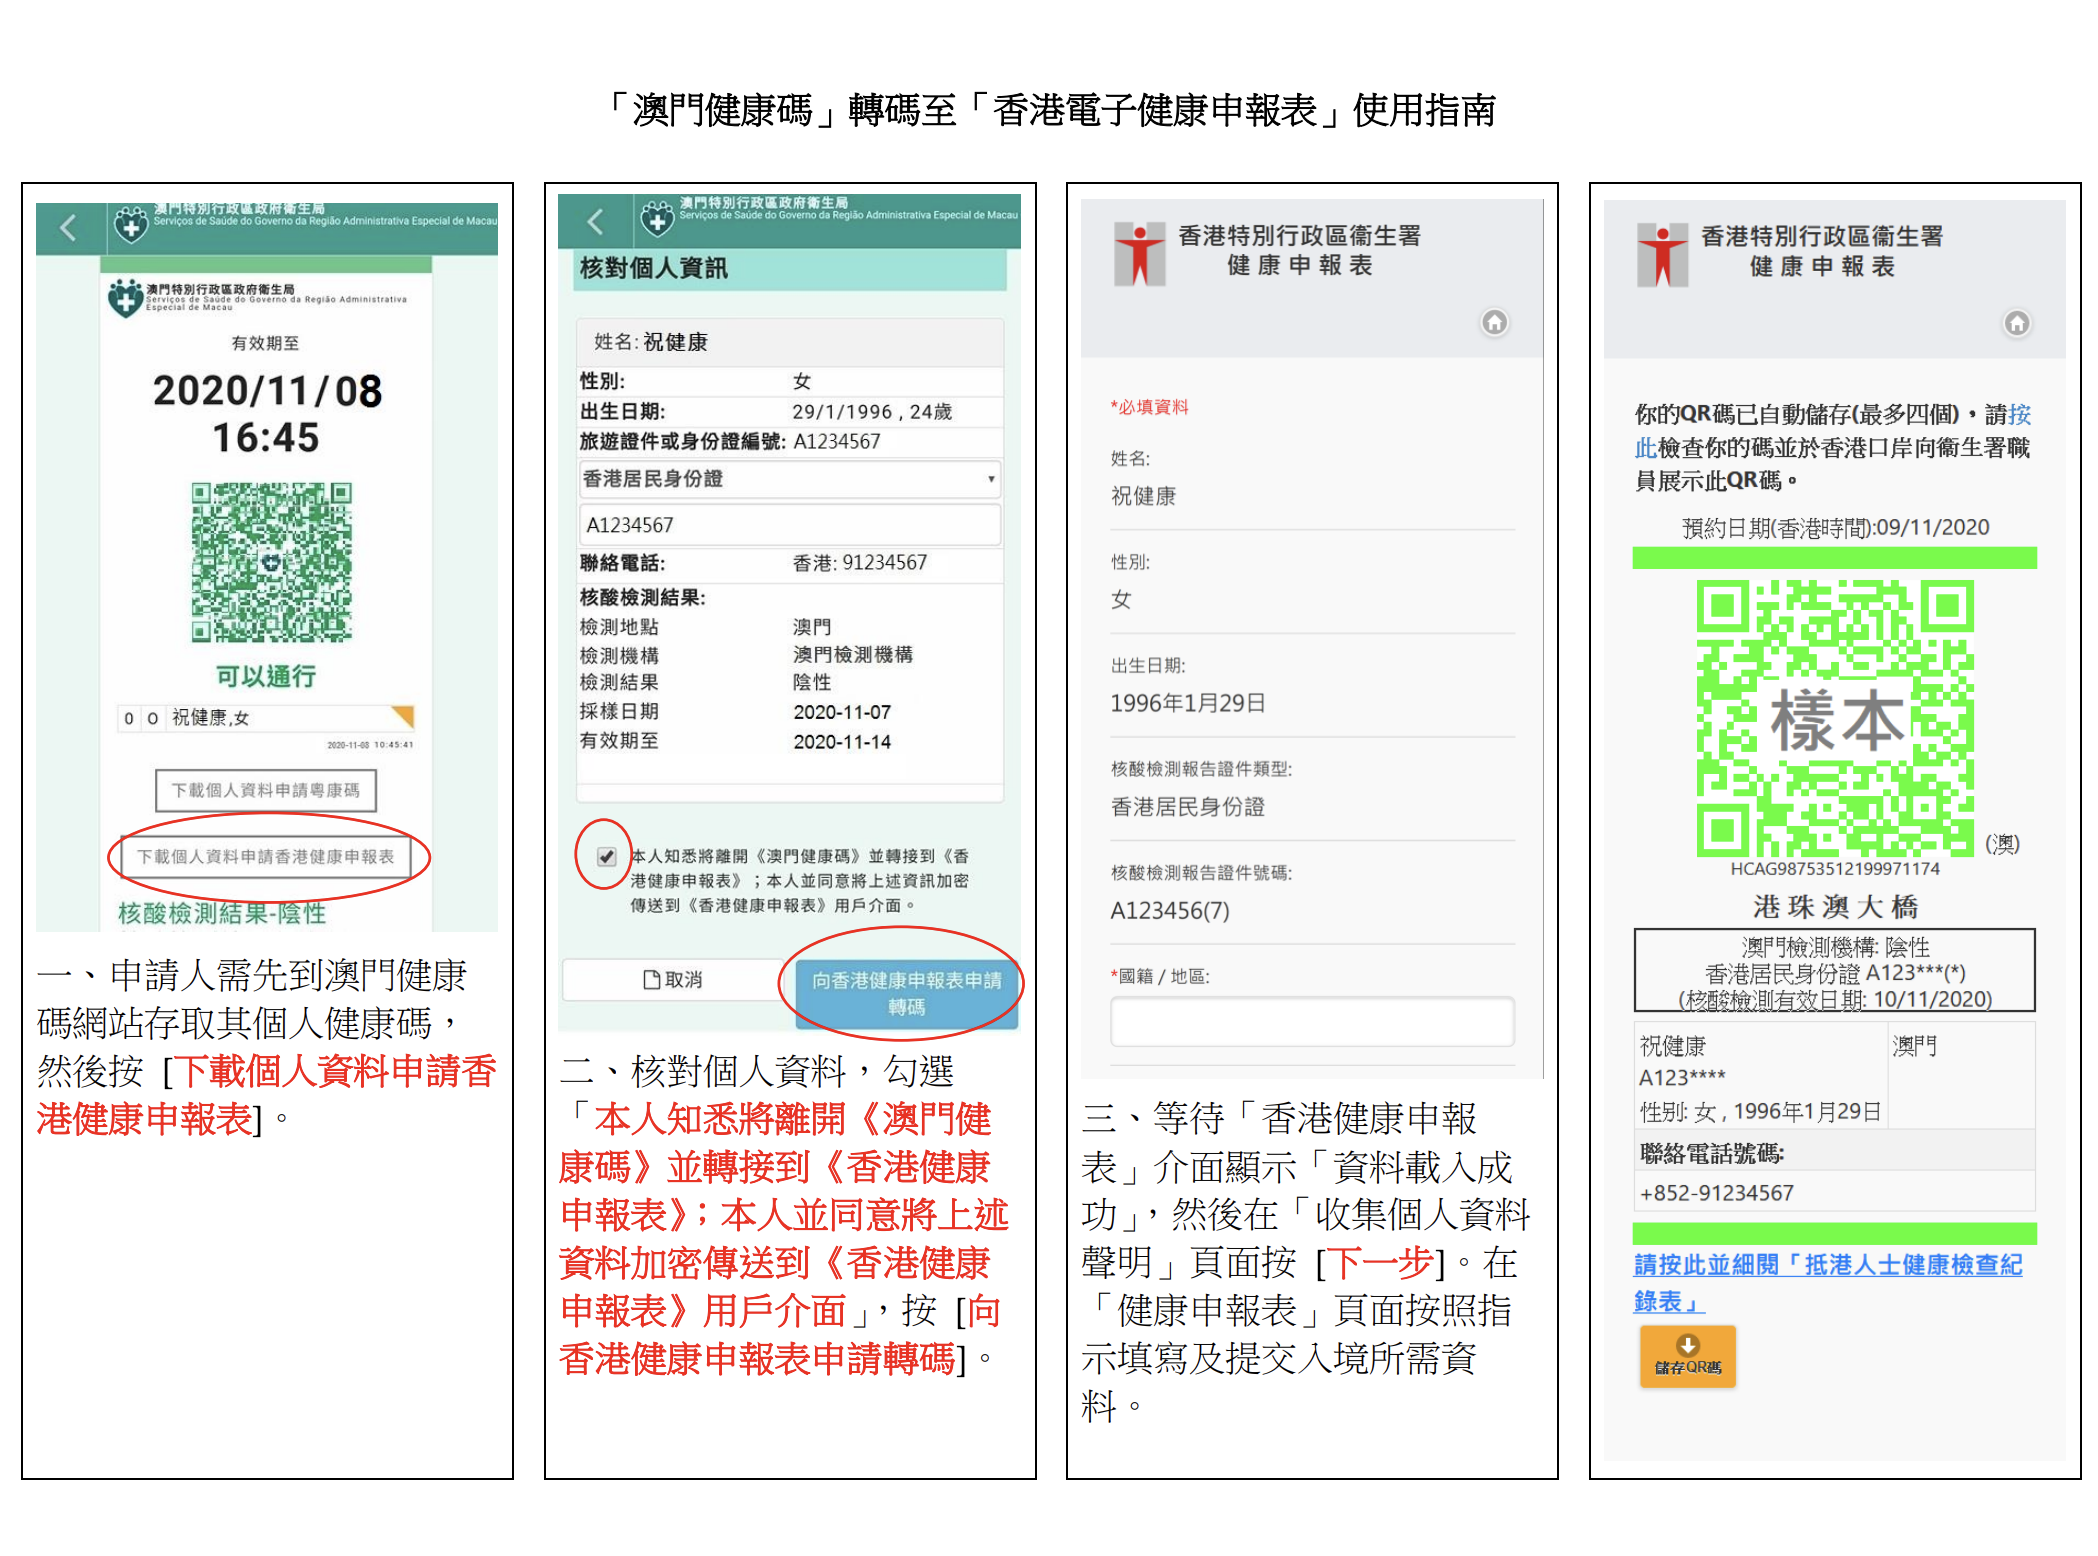Click the name value 祝健康 in Hong Kong form
This screenshot has width=2098, height=1556.
[1143, 496]
